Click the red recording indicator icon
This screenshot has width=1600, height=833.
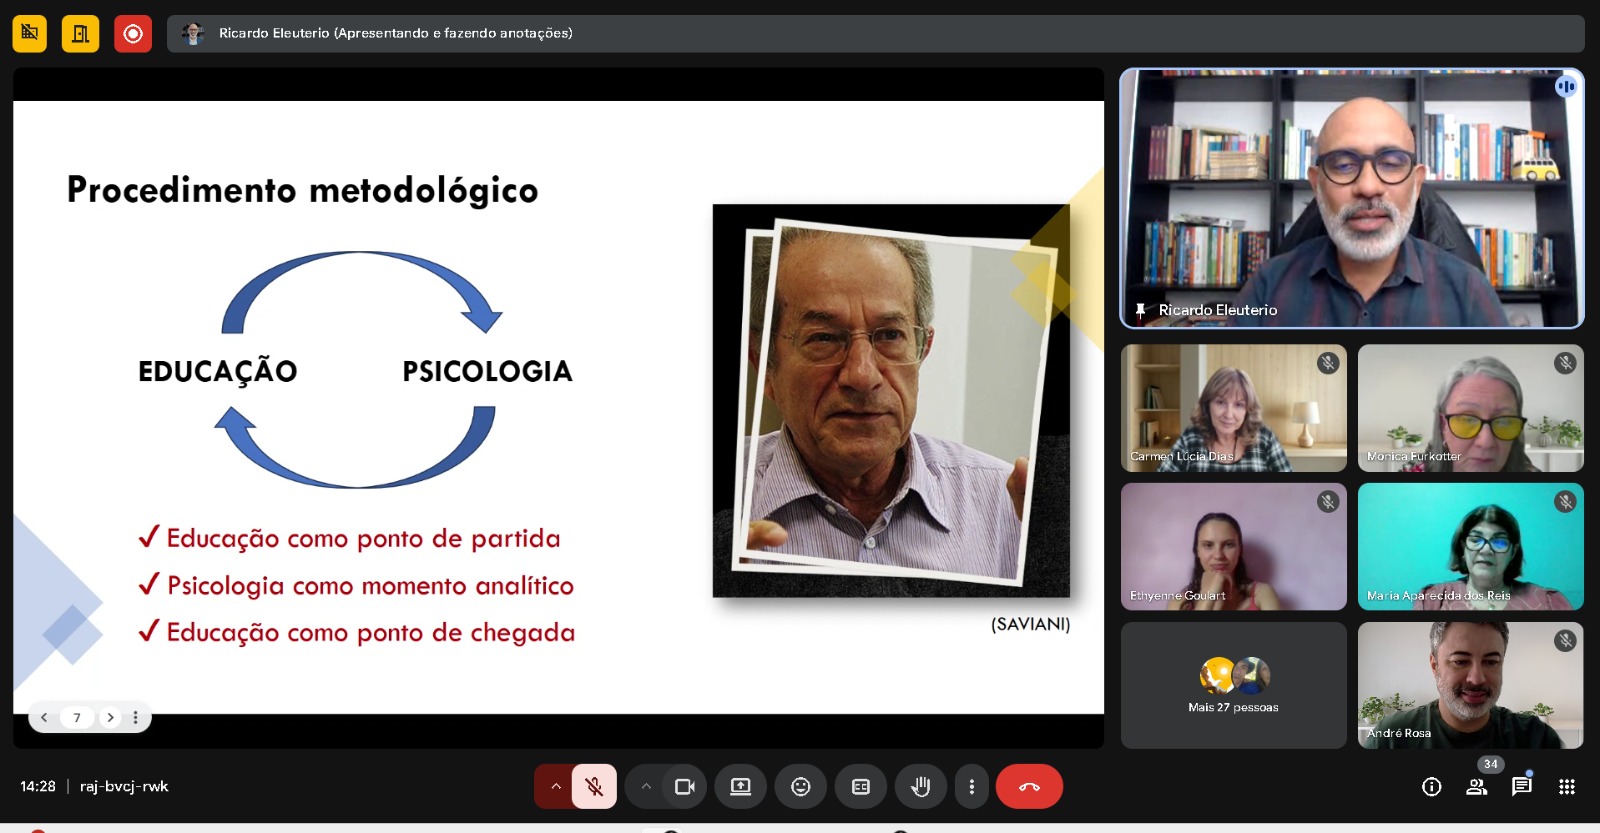132,34
